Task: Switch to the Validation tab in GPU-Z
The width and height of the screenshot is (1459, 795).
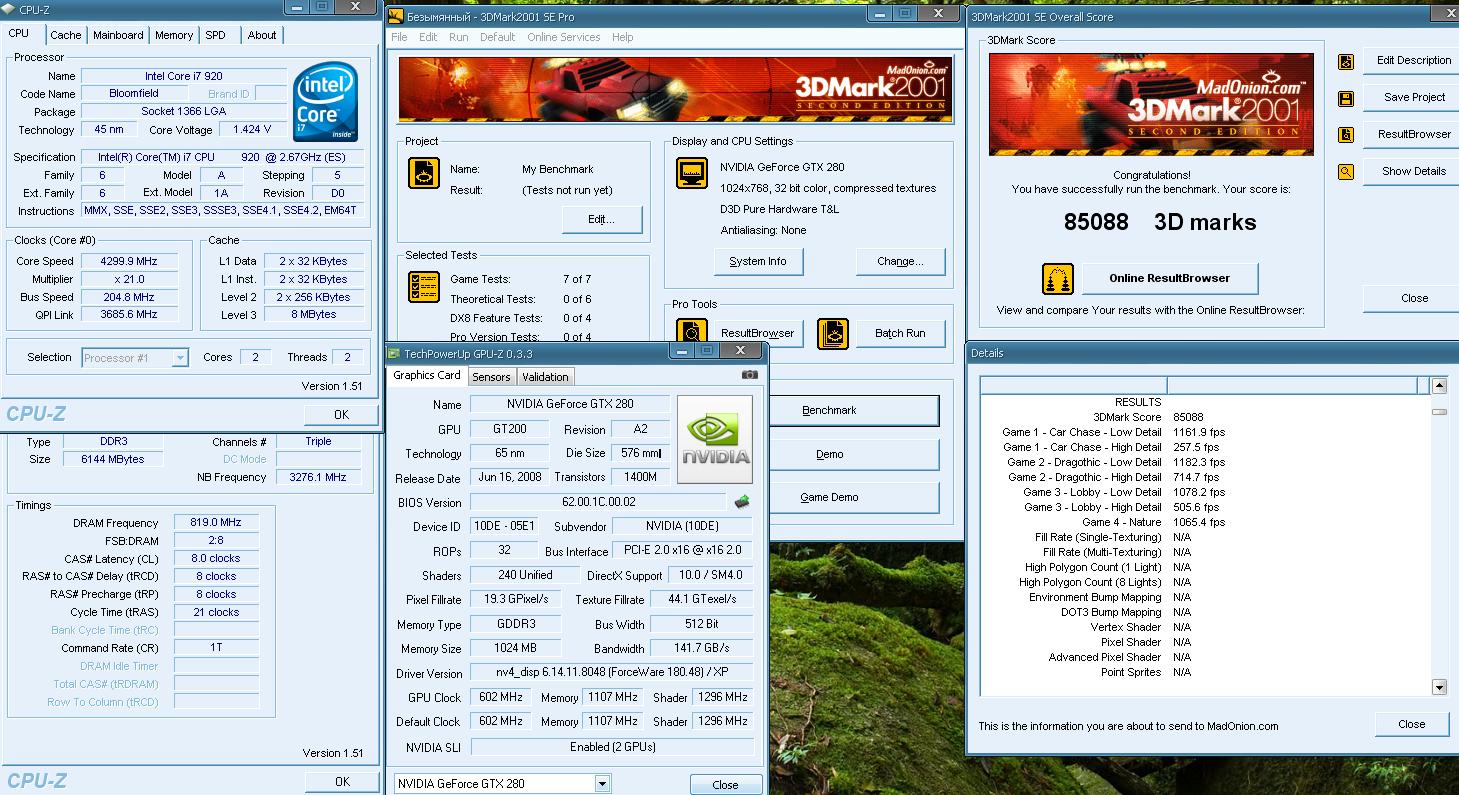Action: 545,377
